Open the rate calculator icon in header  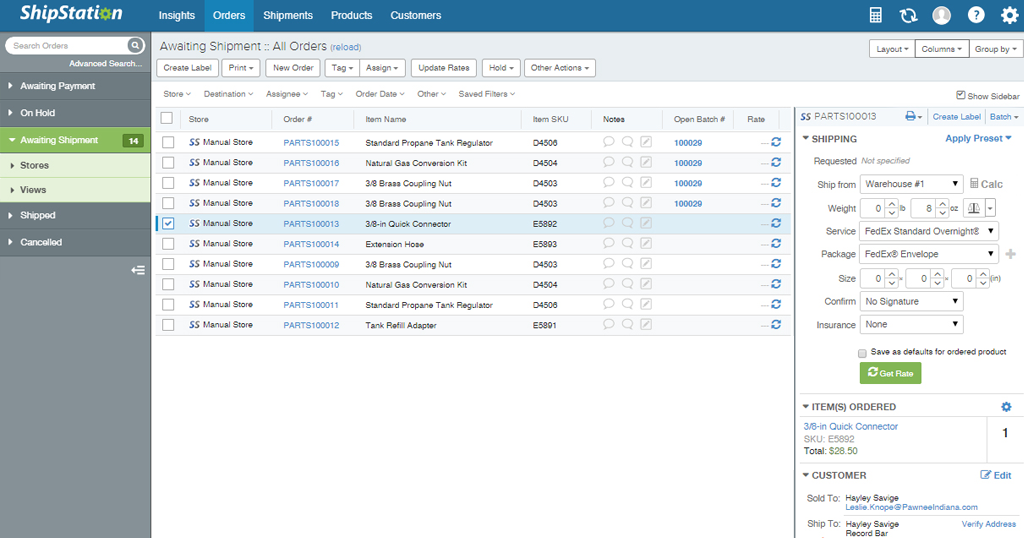click(876, 15)
